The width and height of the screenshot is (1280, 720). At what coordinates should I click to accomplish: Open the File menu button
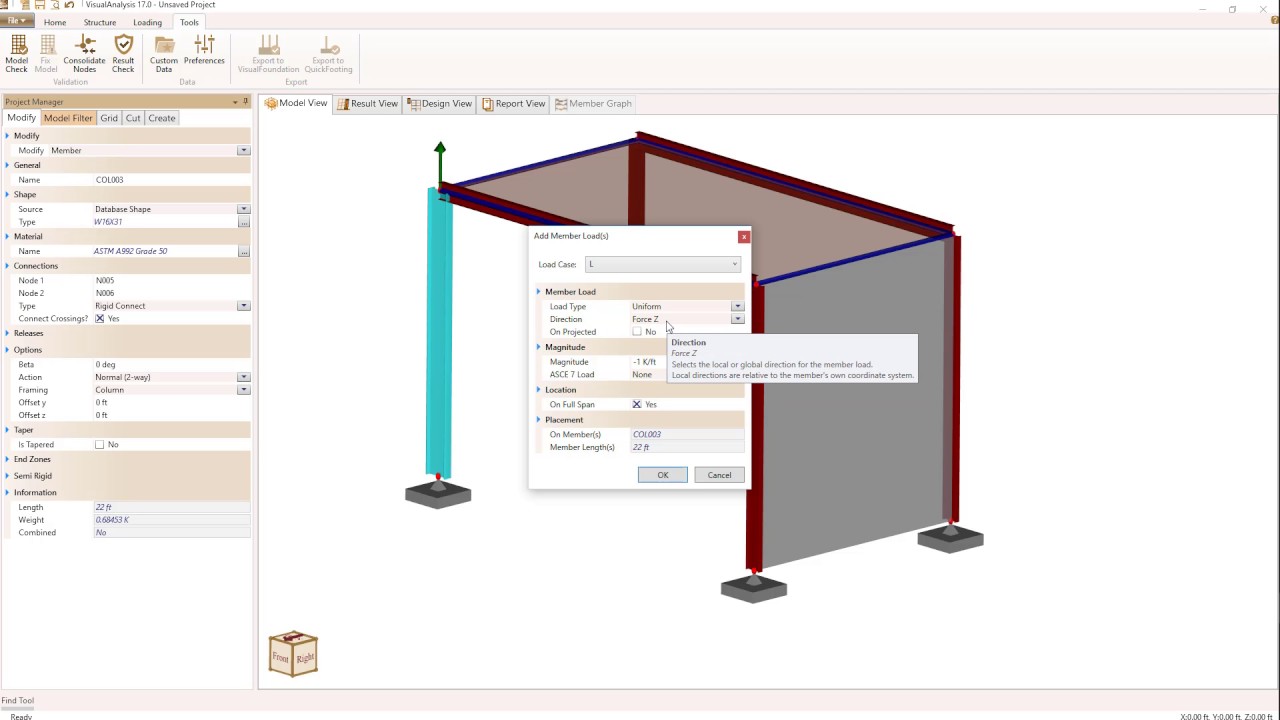[x=17, y=21]
